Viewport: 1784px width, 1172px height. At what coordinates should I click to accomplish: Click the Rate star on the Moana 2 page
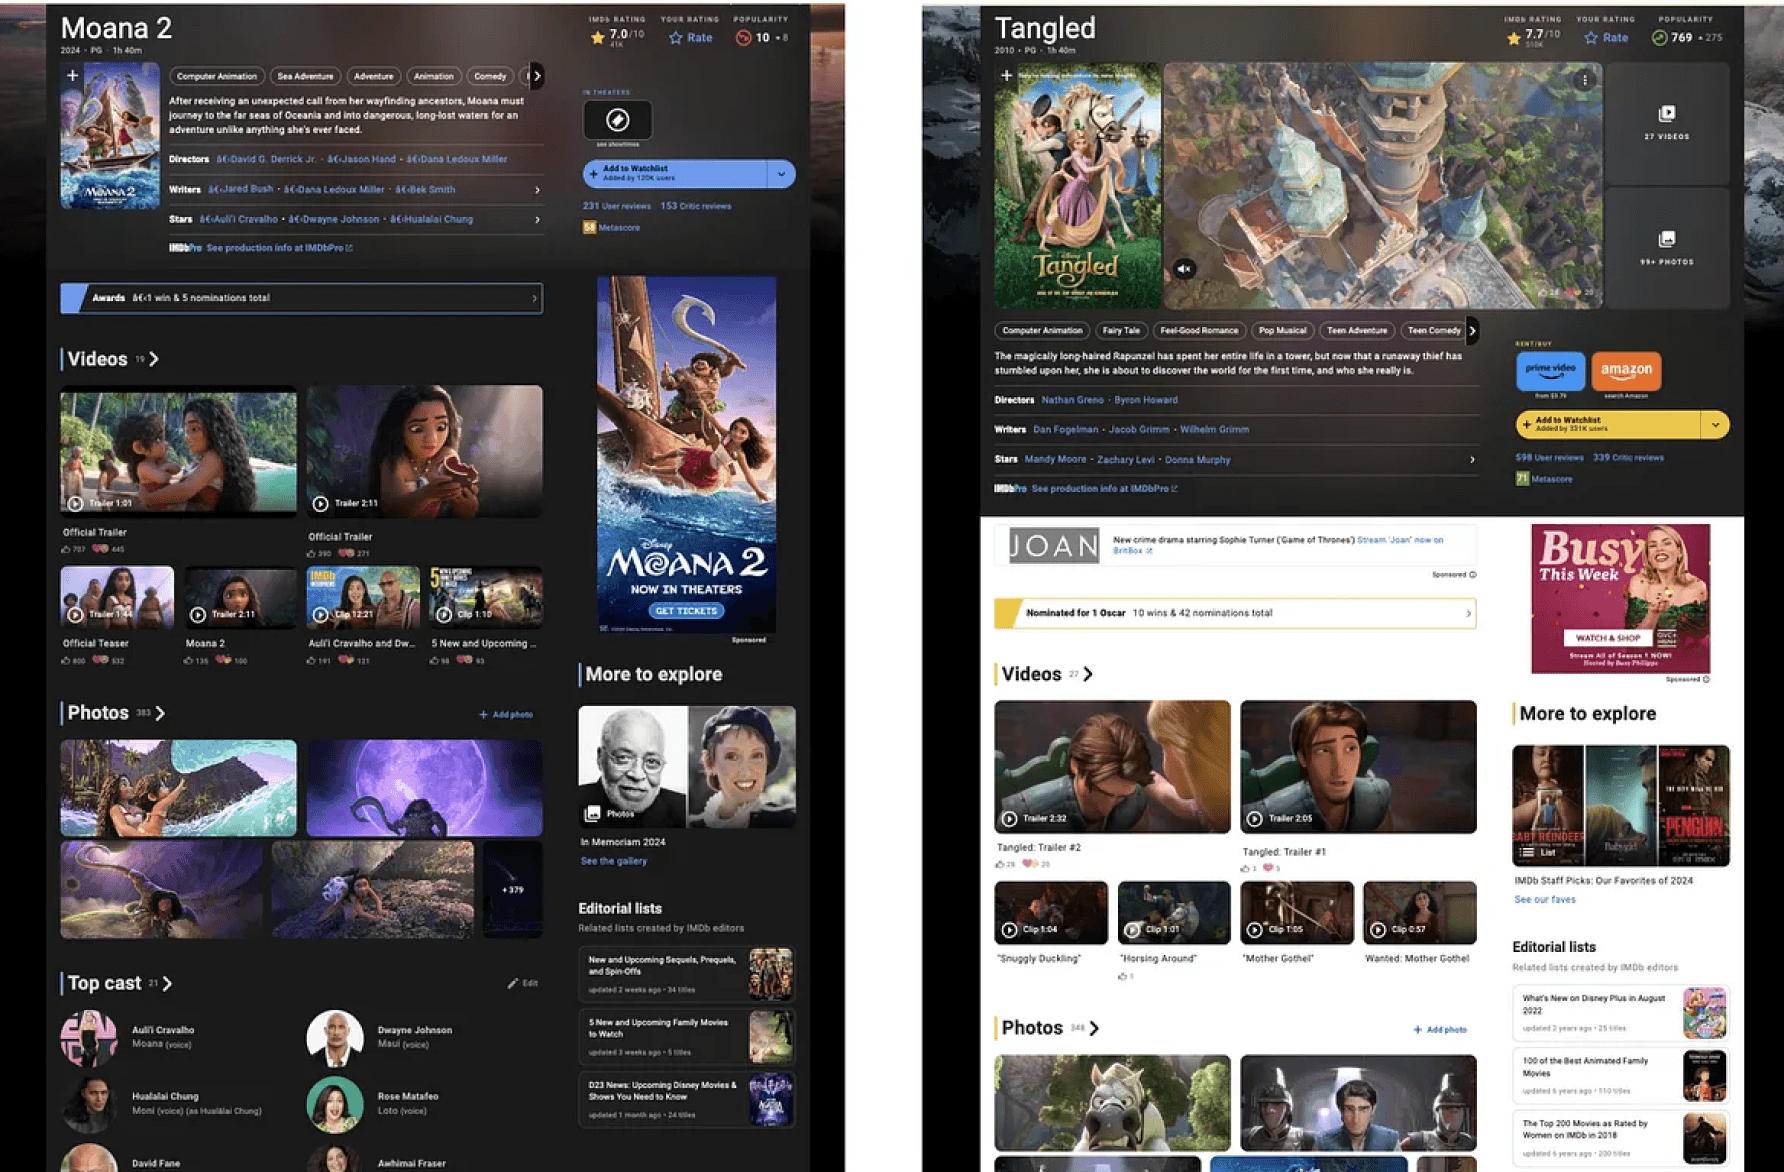pyautogui.click(x=690, y=38)
